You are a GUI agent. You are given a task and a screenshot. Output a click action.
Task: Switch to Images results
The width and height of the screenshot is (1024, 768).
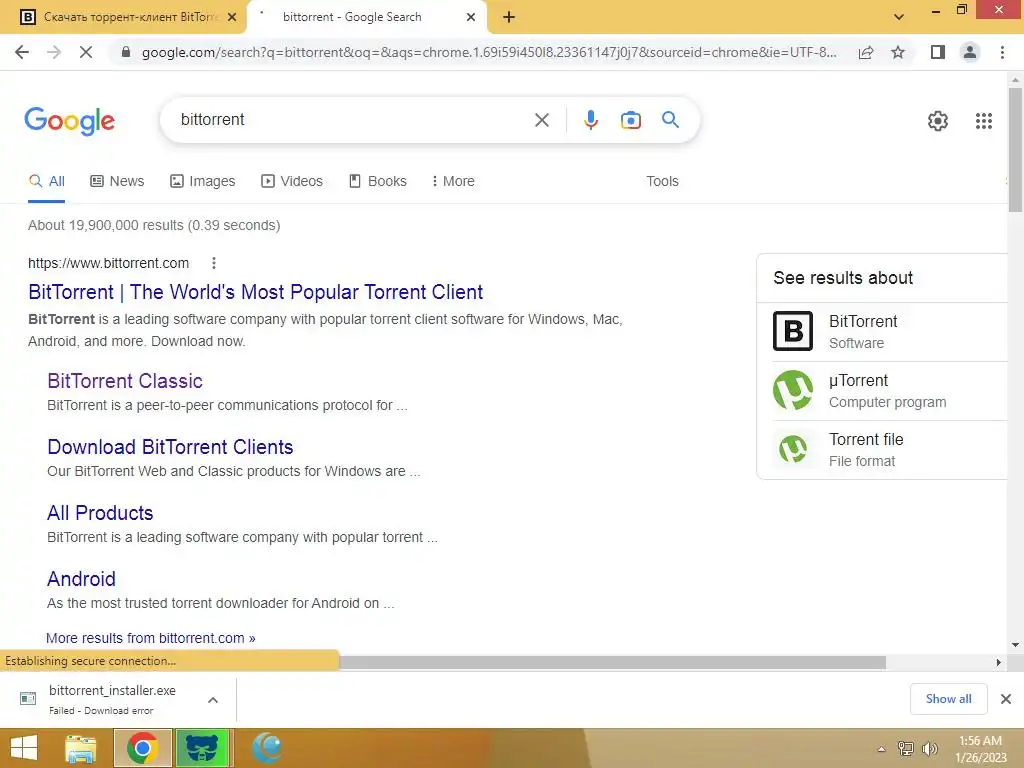202,182
